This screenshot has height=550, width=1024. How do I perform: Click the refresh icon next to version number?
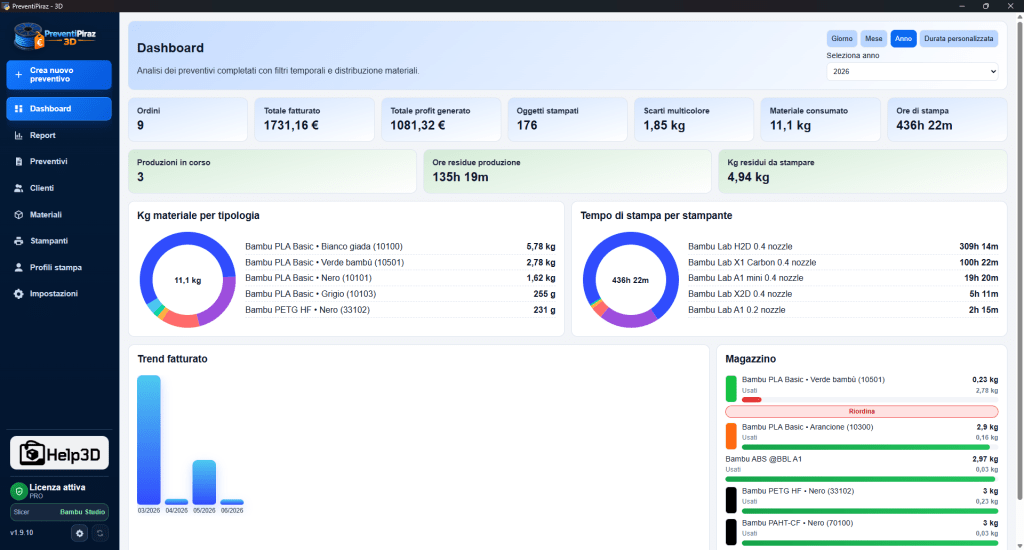100,533
